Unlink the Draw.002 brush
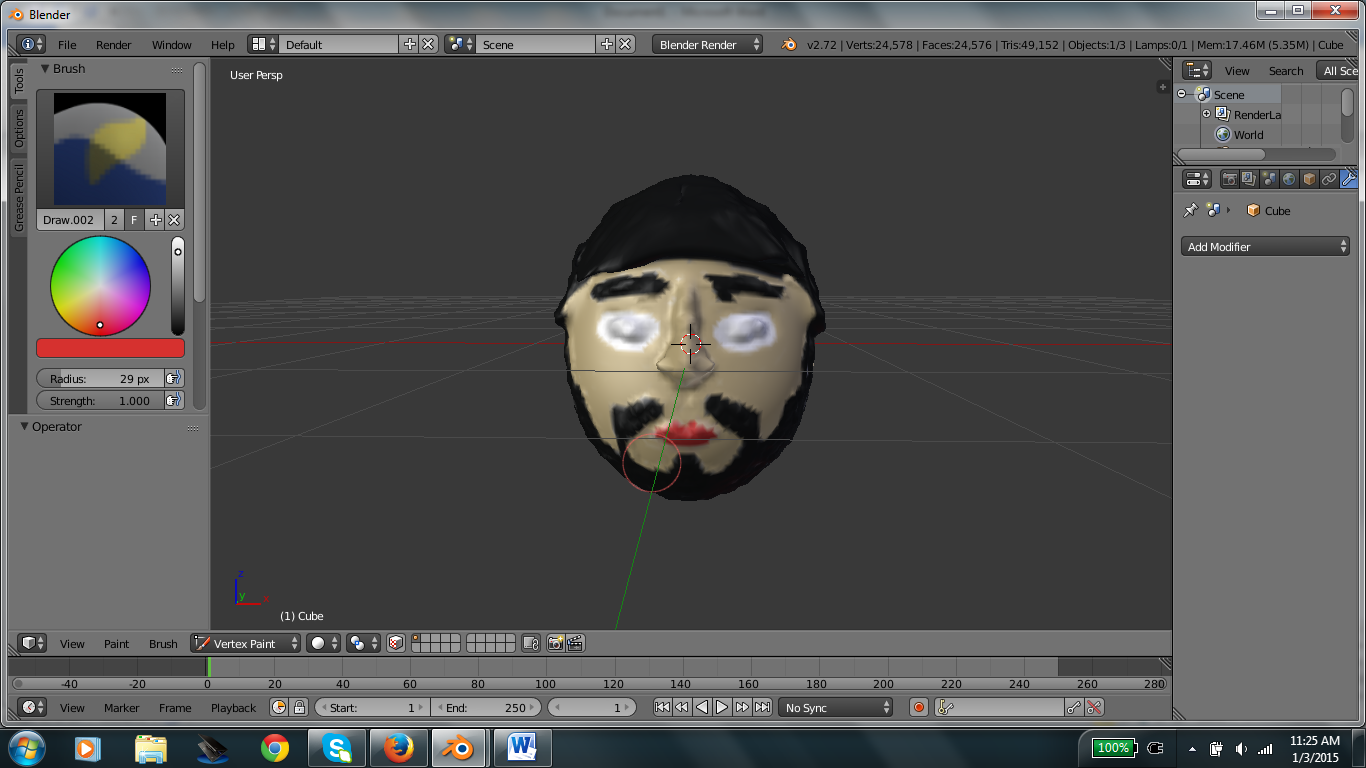The width and height of the screenshot is (1366, 768). point(174,220)
